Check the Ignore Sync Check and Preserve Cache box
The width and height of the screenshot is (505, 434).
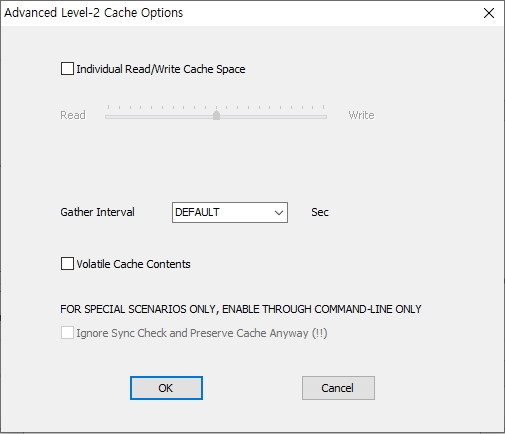pos(67,333)
